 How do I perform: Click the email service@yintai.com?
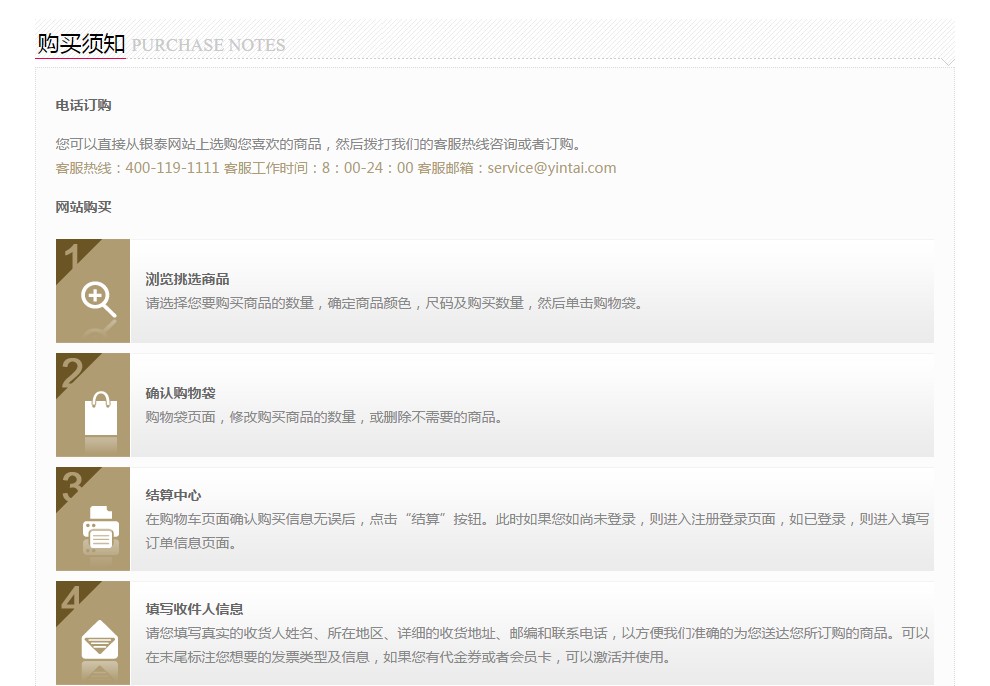552,168
